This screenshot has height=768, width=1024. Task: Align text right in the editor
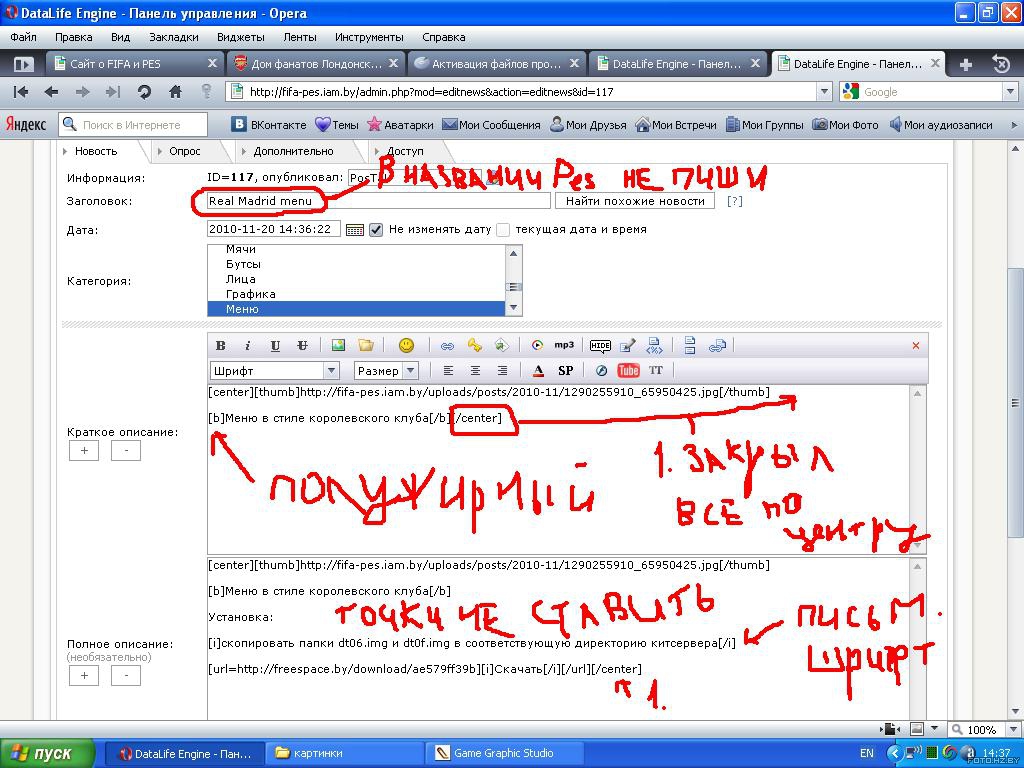pyautogui.click(x=502, y=370)
